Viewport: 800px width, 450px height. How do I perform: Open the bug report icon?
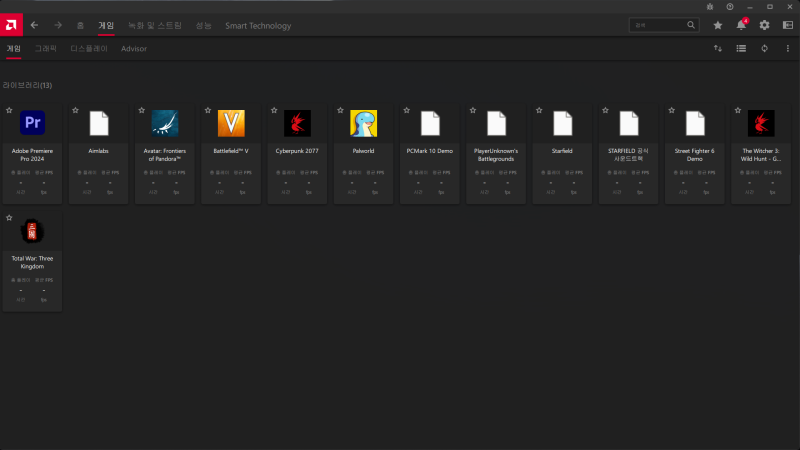coord(710,7)
